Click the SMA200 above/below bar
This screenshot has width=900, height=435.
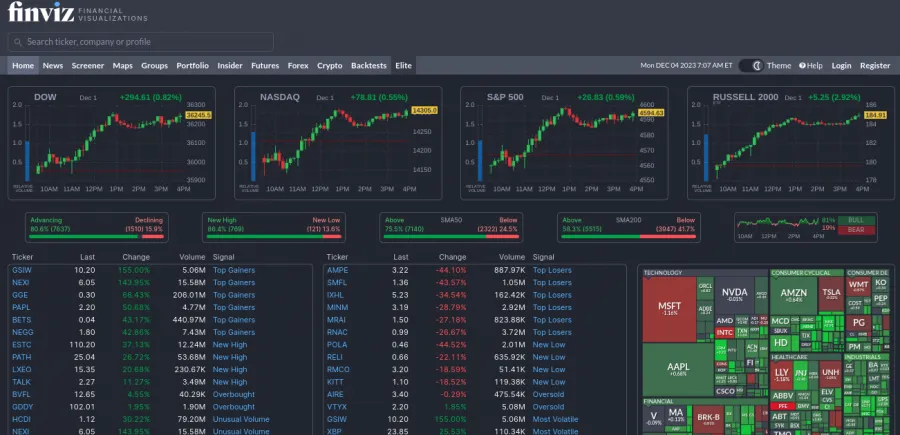pyautogui.click(x=629, y=228)
